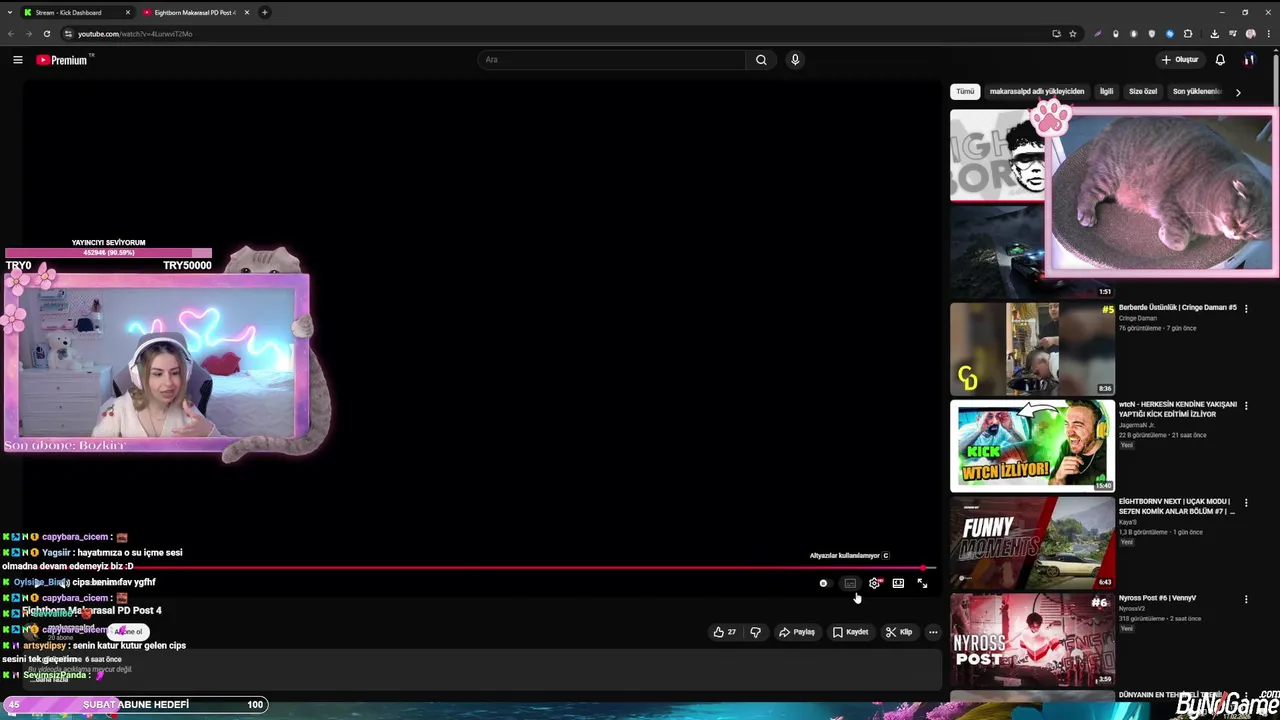Open the tab search dropdown arrow
1280x720 pixels.
pos(9,13)
